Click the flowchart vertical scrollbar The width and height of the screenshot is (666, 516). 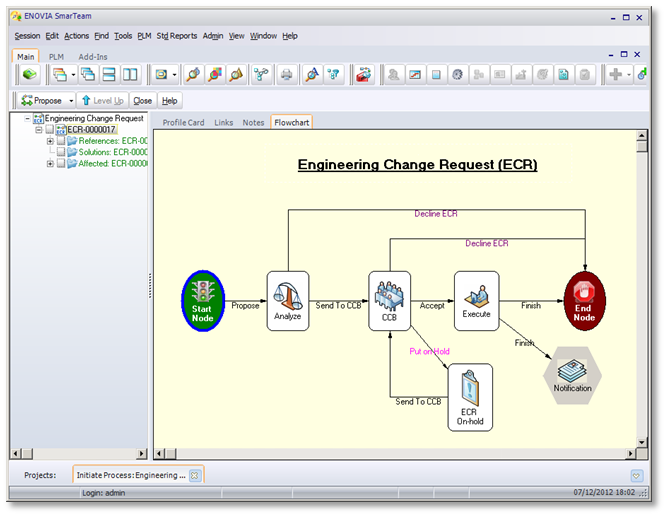[641, 290]
